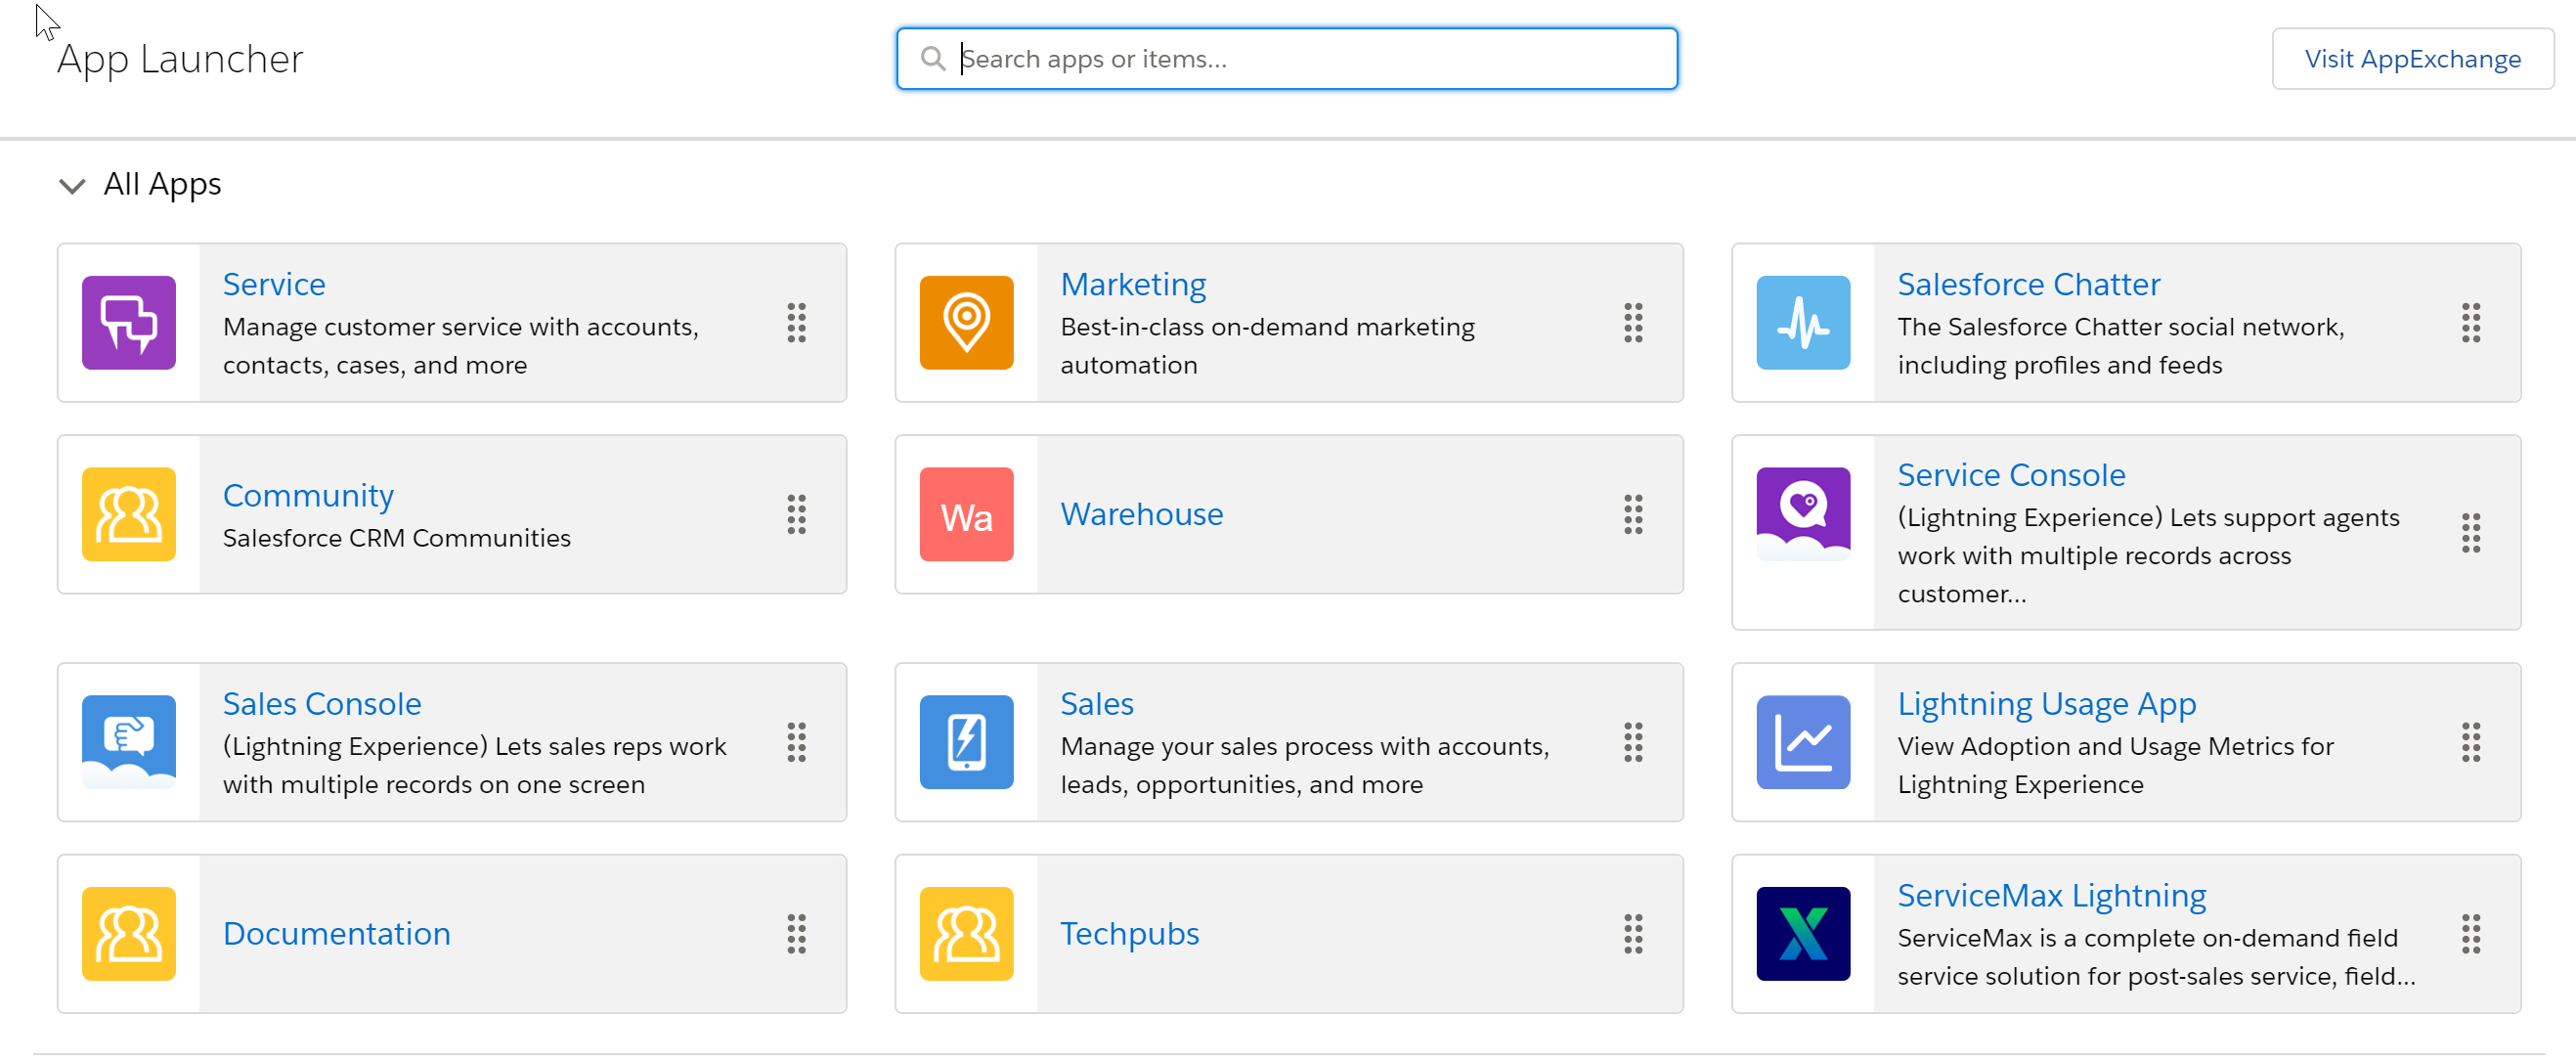The height and width of the screenshot is (1061, 2576).
Task: Click the All Apps heading text
Action: [x=162, y=185]
